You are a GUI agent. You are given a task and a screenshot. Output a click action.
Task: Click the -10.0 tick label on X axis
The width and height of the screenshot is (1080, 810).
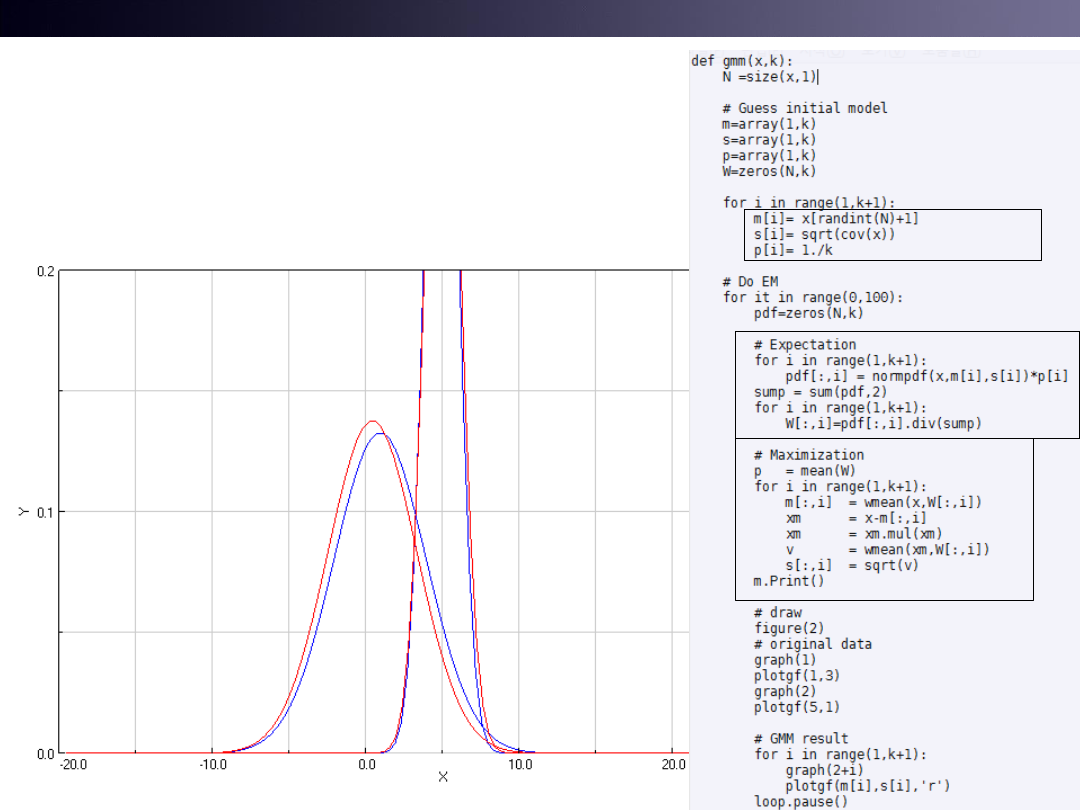pos(211,765)
